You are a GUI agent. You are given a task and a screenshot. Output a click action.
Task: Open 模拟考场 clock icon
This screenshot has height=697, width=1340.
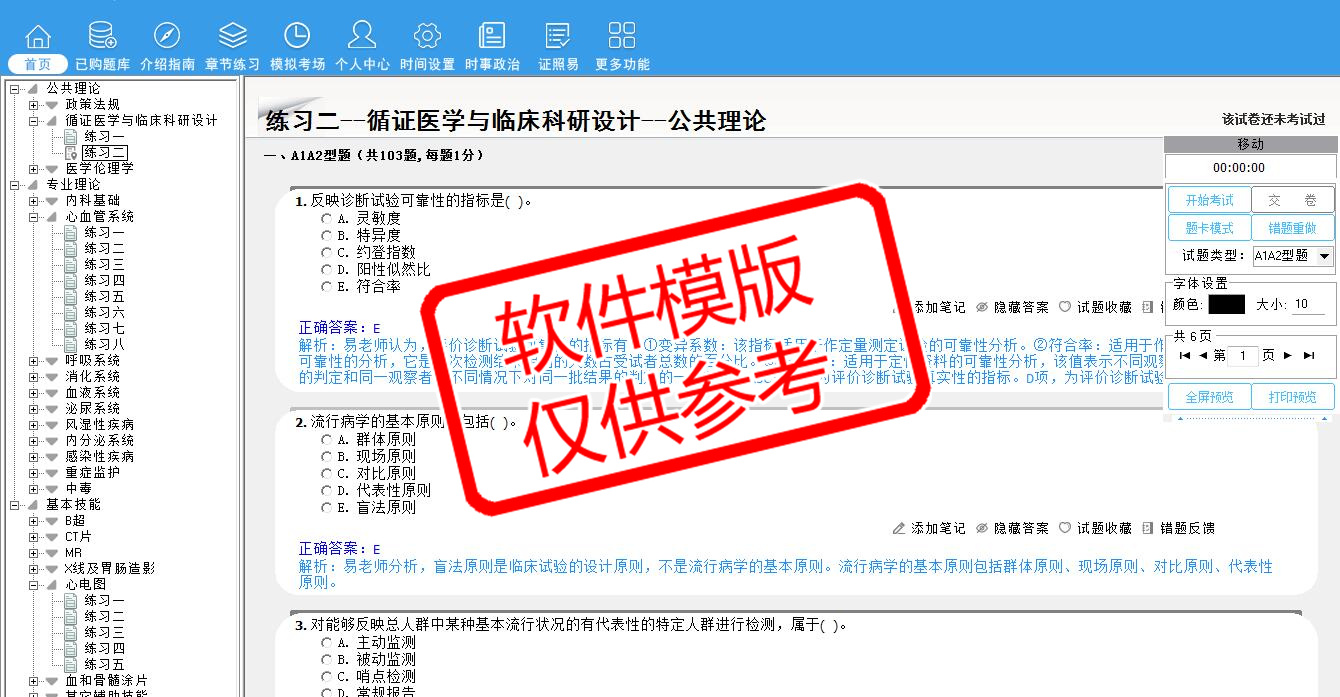coord(297,37)
